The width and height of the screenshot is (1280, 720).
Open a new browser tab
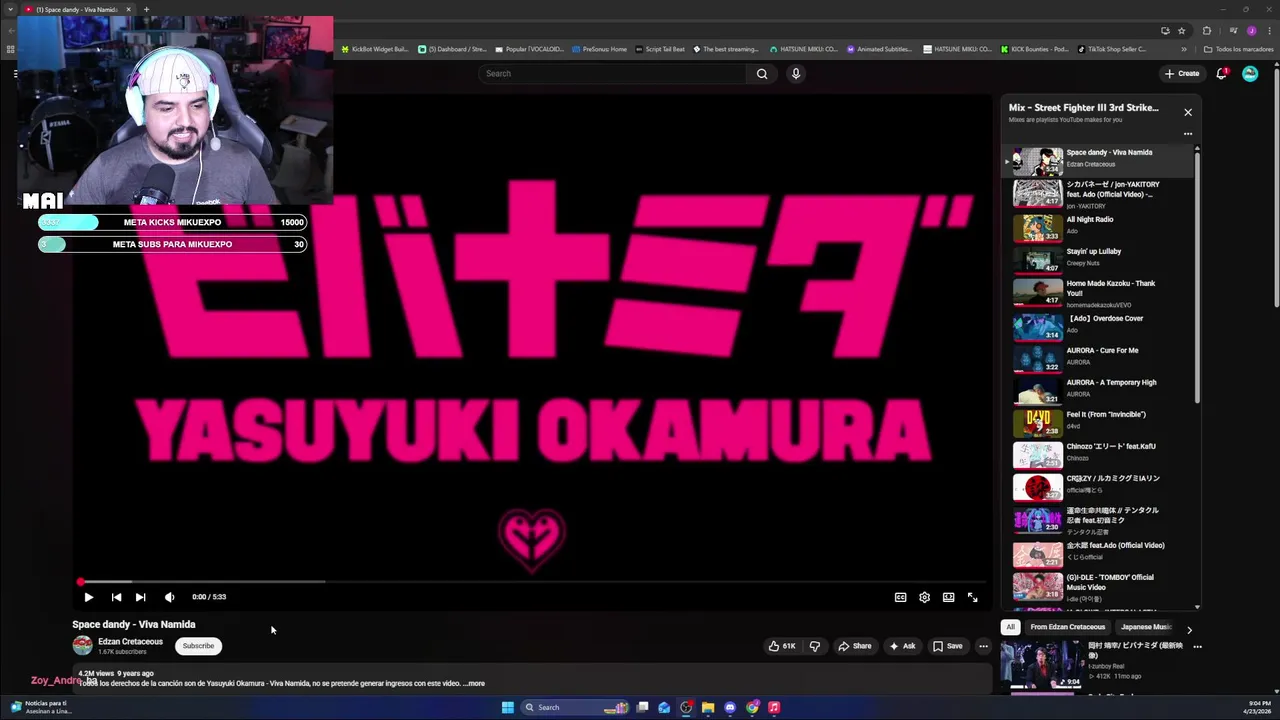click(x=146, y=9)
